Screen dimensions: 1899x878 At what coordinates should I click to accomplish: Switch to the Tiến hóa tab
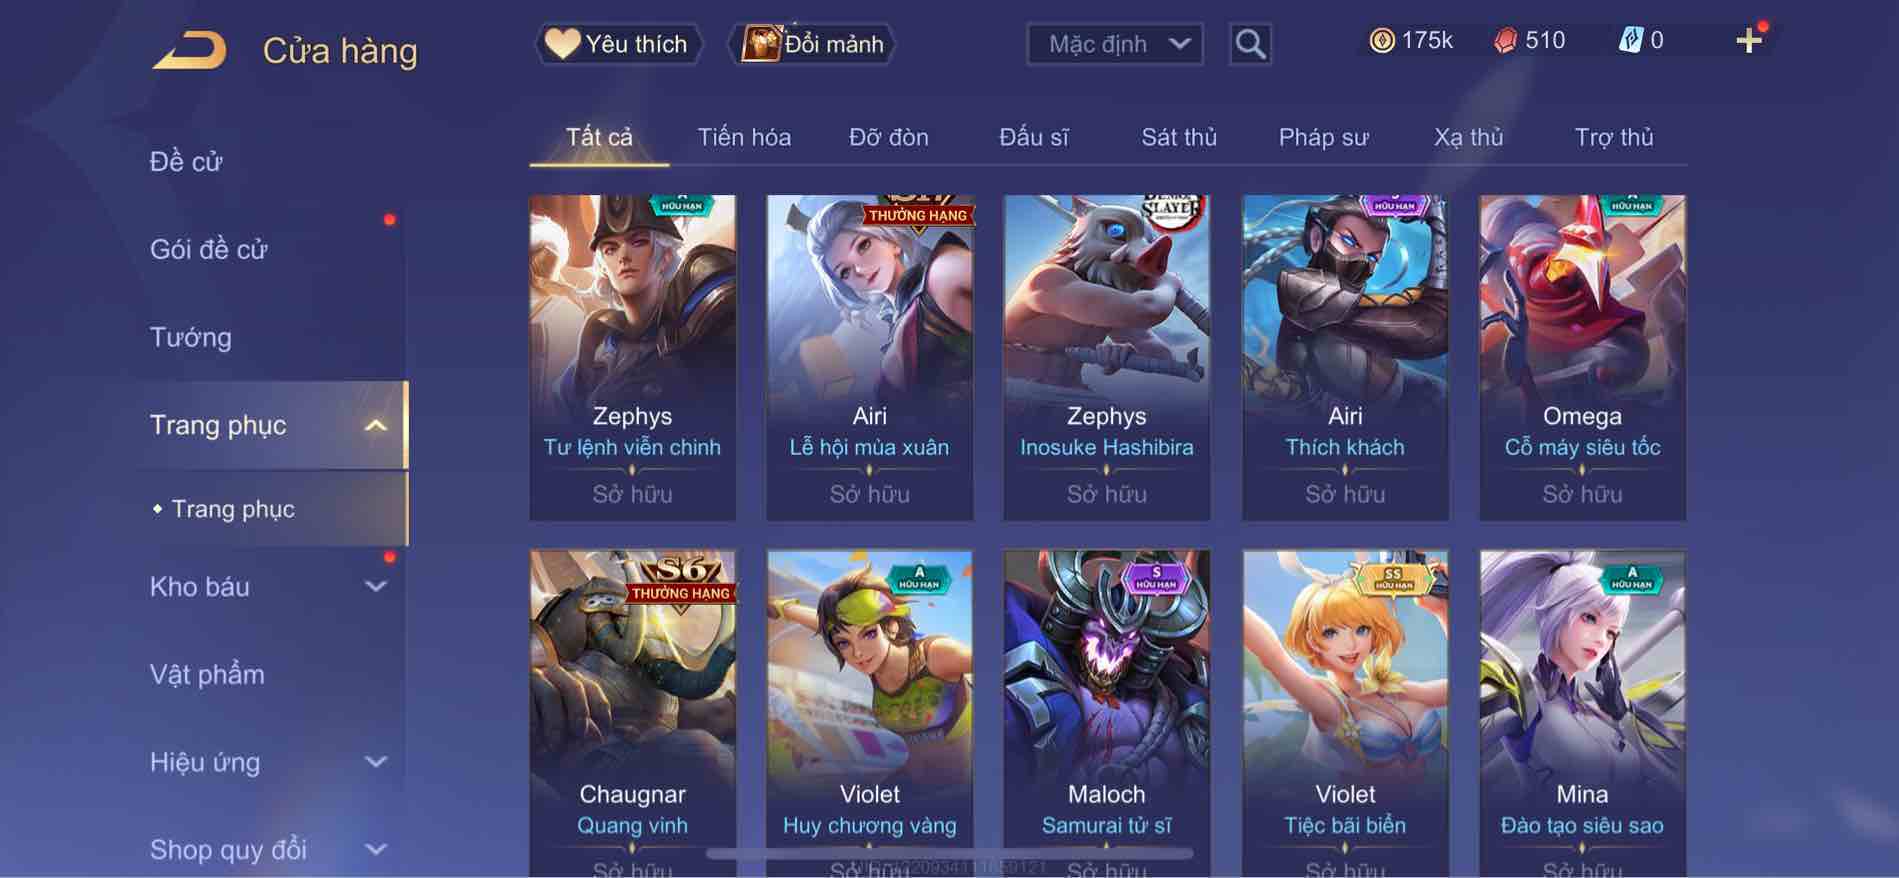744,137
